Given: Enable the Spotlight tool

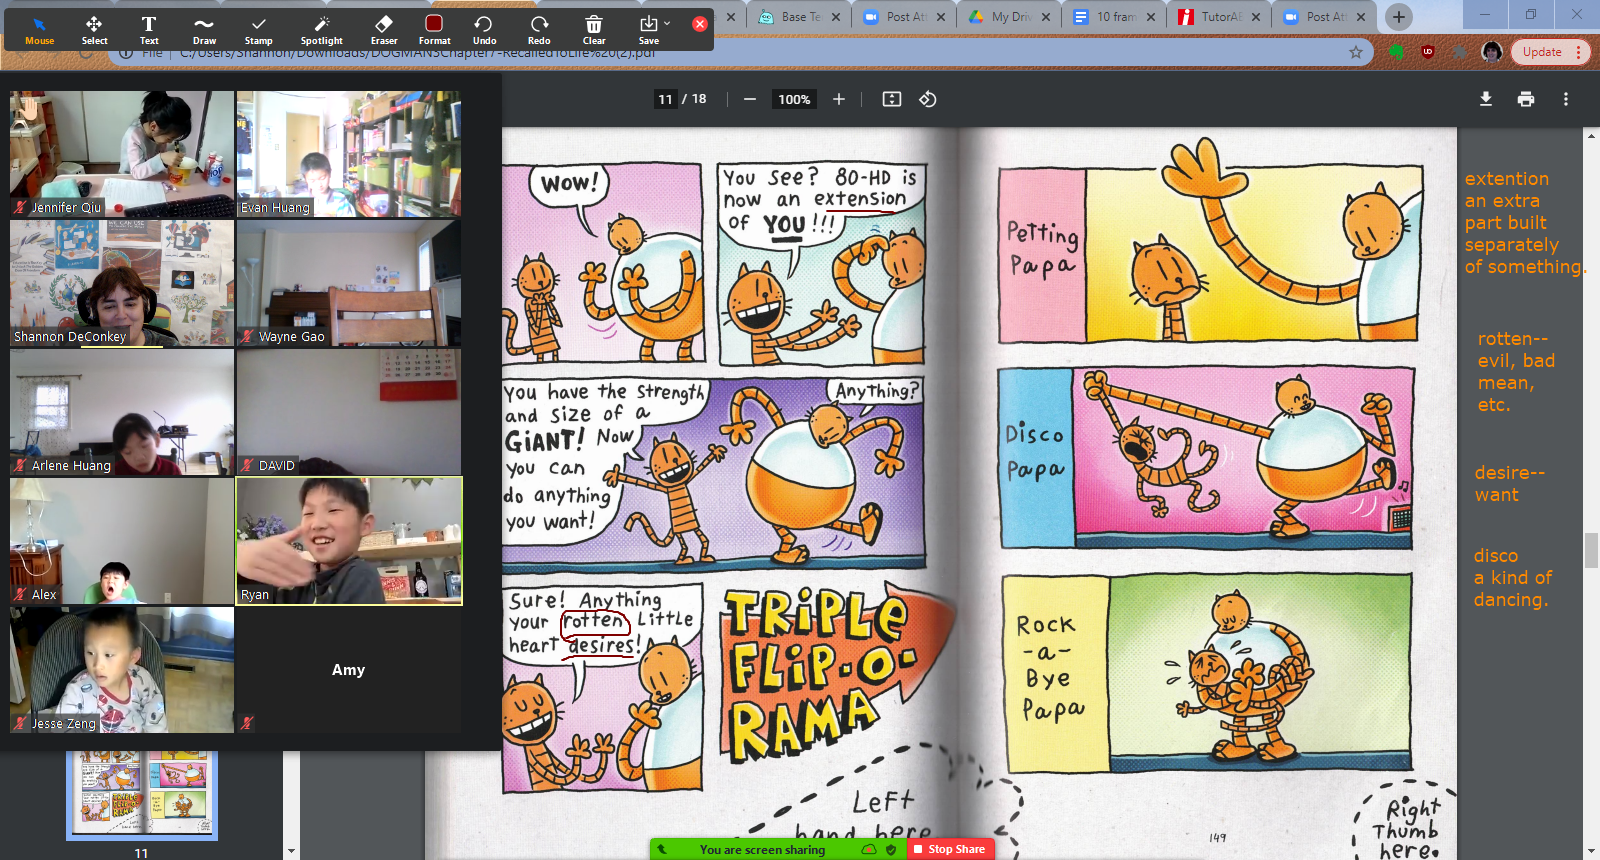Looking at the screenshot, I should tap(321, 29).
